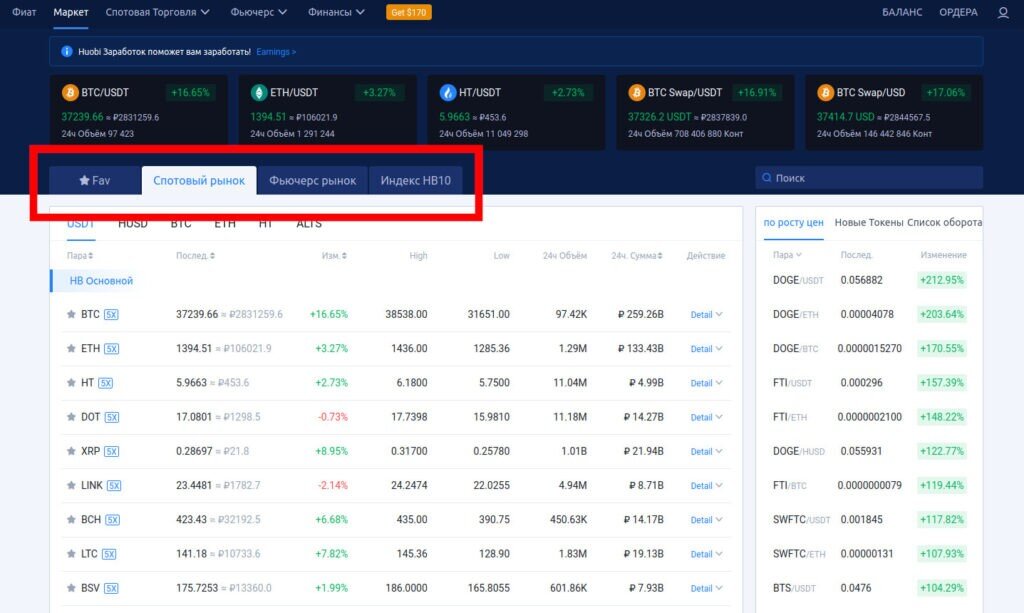Sort the table by Изм. column
1024x613 pixels.
(334, 256)
